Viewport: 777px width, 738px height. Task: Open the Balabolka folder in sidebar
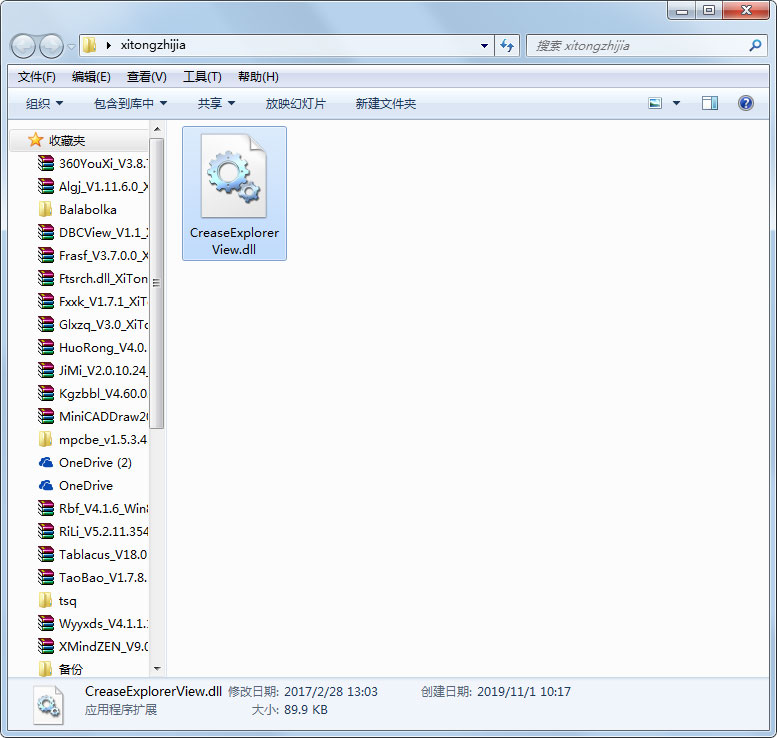pos(87,210)
